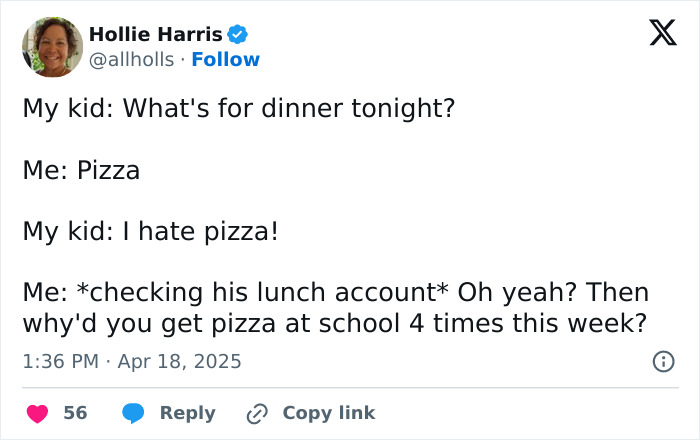Viewport: 700px width, 440px height.
Task: Click the "I hate pizza!" line
Action: [x=150, y=232]
